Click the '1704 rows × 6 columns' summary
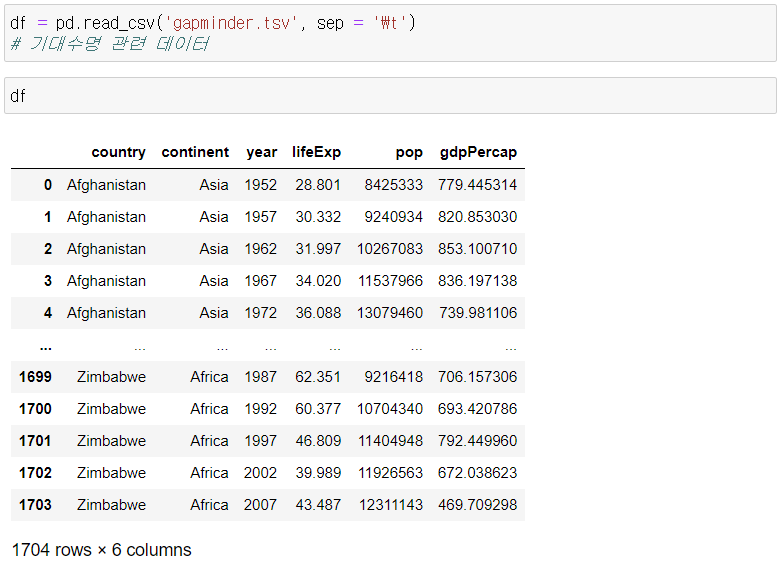 (102, 550)
